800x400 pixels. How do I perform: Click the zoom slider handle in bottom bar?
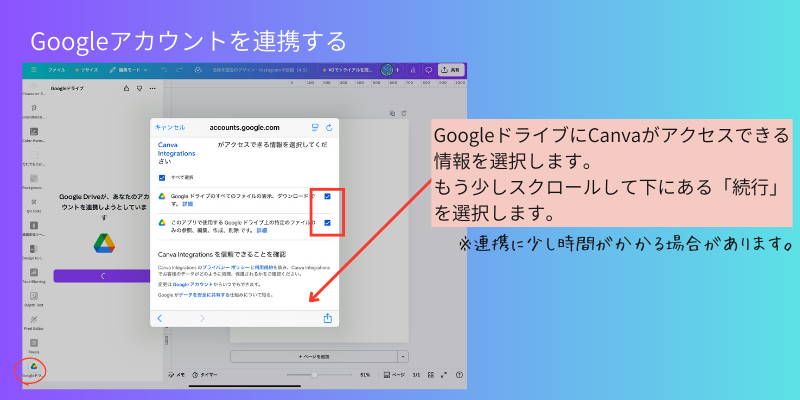[x=314, y=374]
